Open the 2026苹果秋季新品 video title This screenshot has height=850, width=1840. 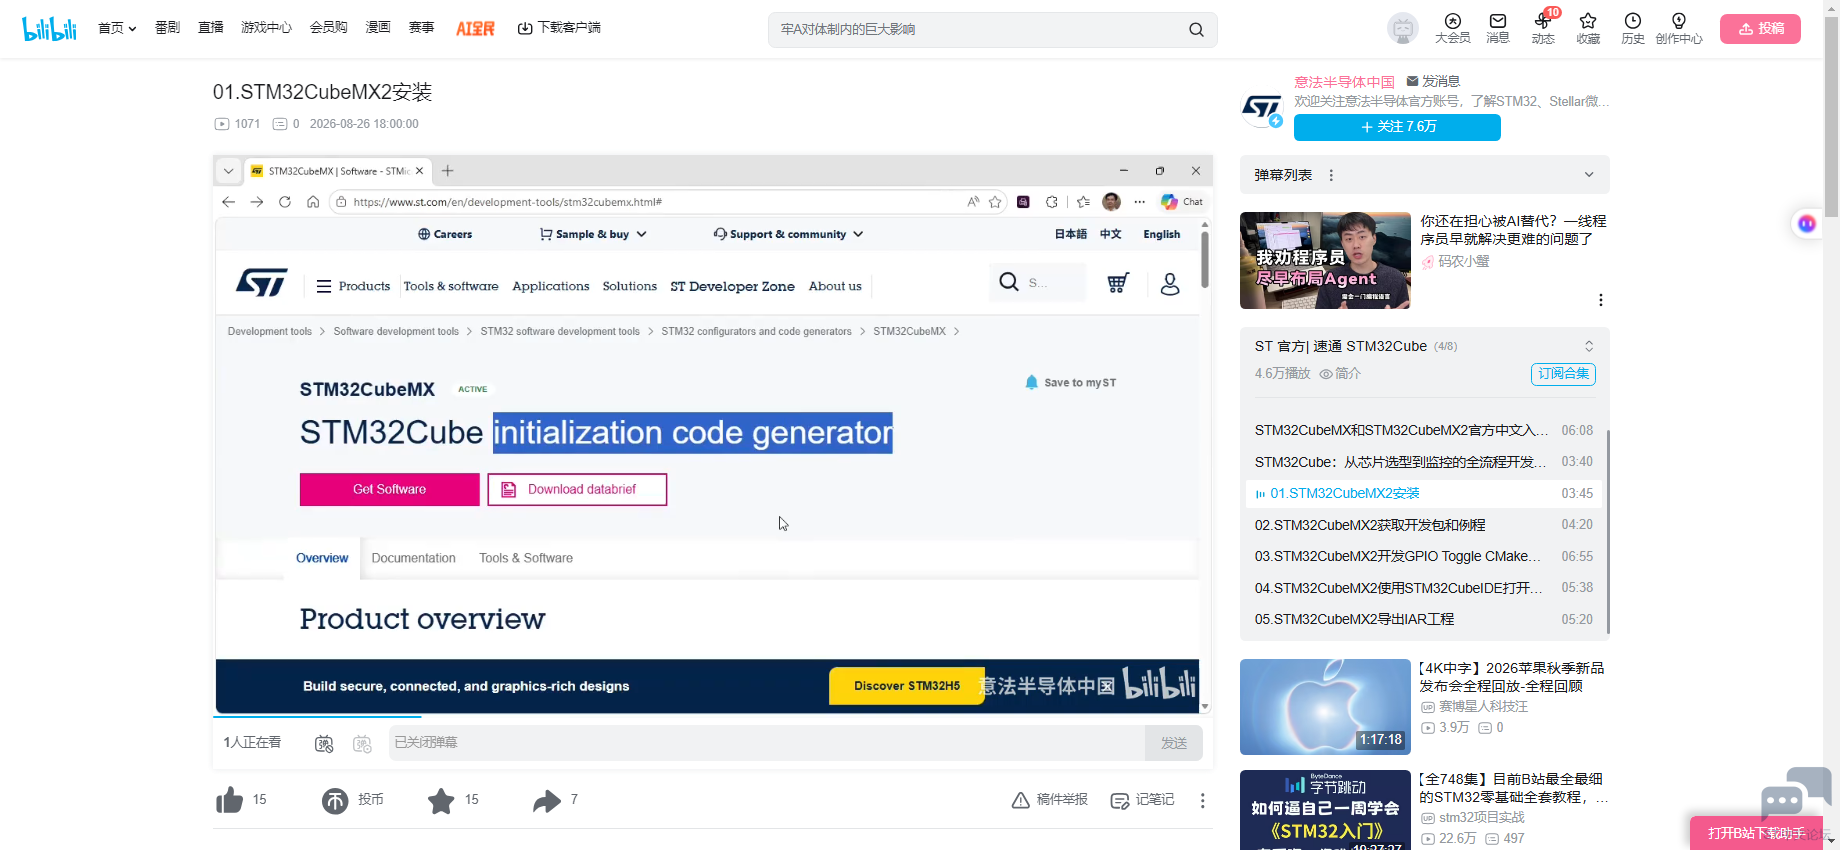1512,677
